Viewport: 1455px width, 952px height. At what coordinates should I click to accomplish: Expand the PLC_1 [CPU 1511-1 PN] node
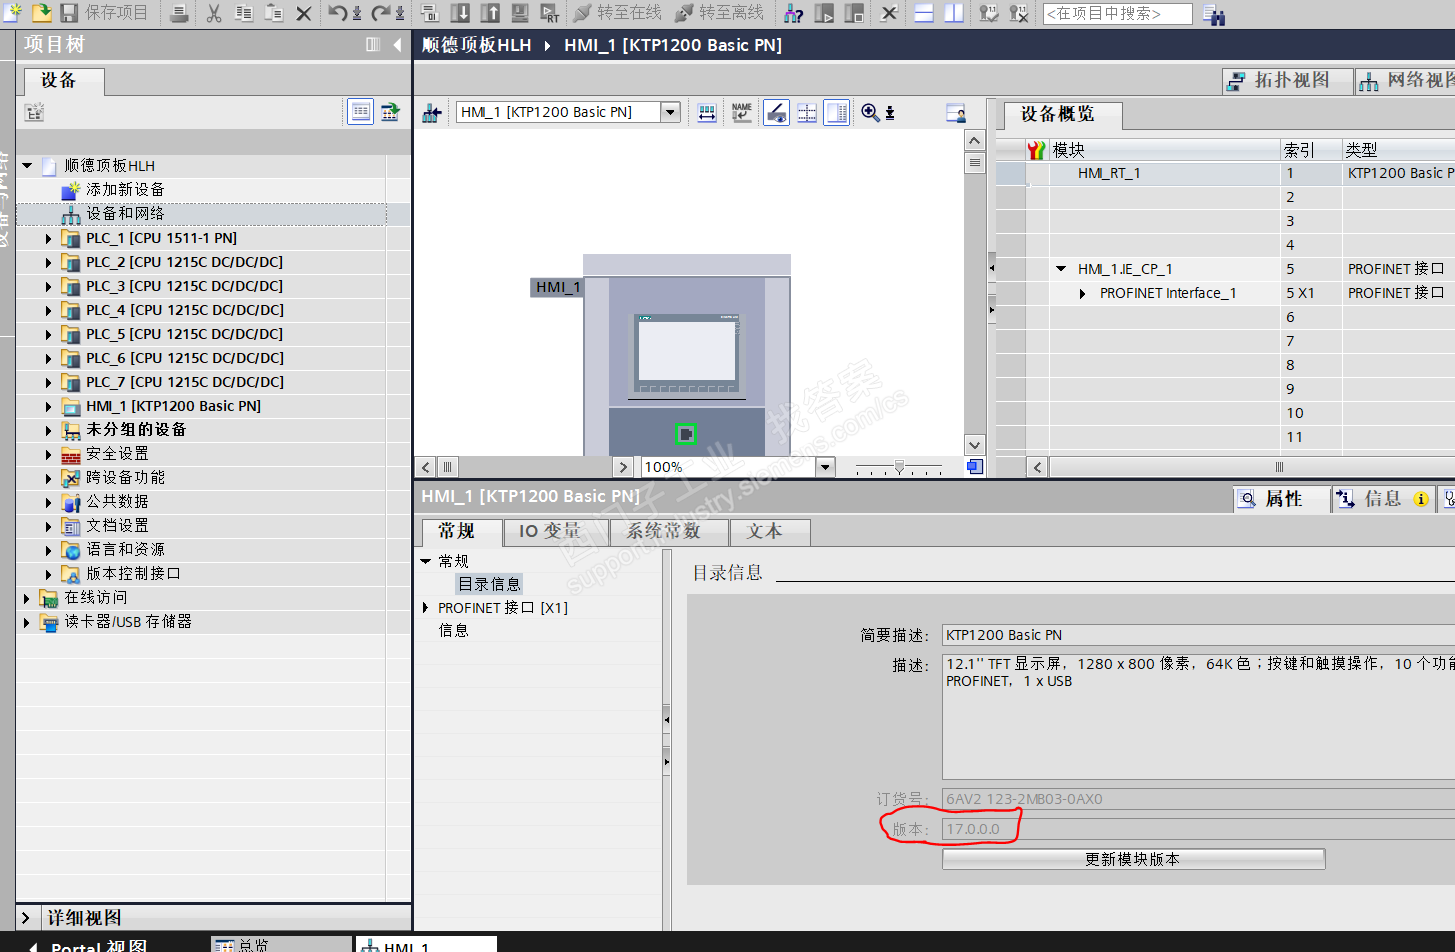[x=48, y=238]
